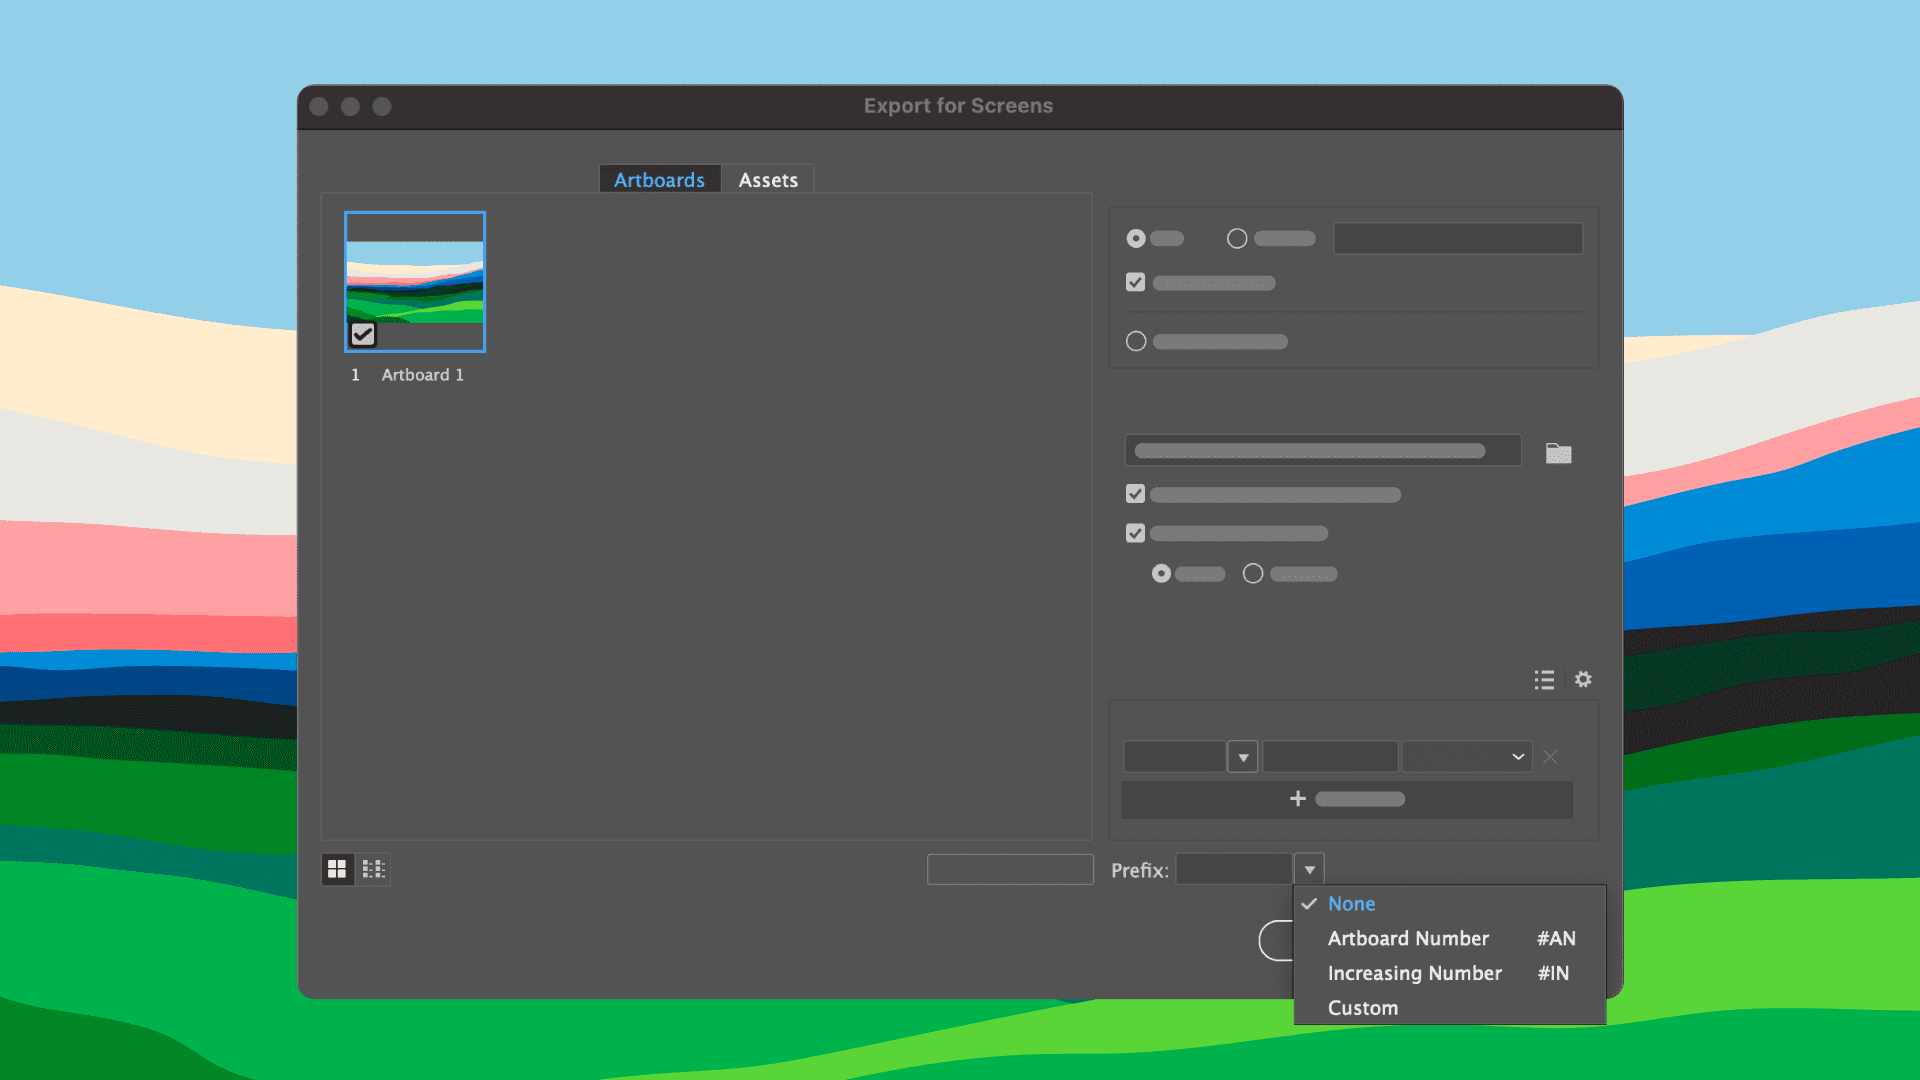
Task: Open the scale dropdown arrow
Action: (1242, 757)
